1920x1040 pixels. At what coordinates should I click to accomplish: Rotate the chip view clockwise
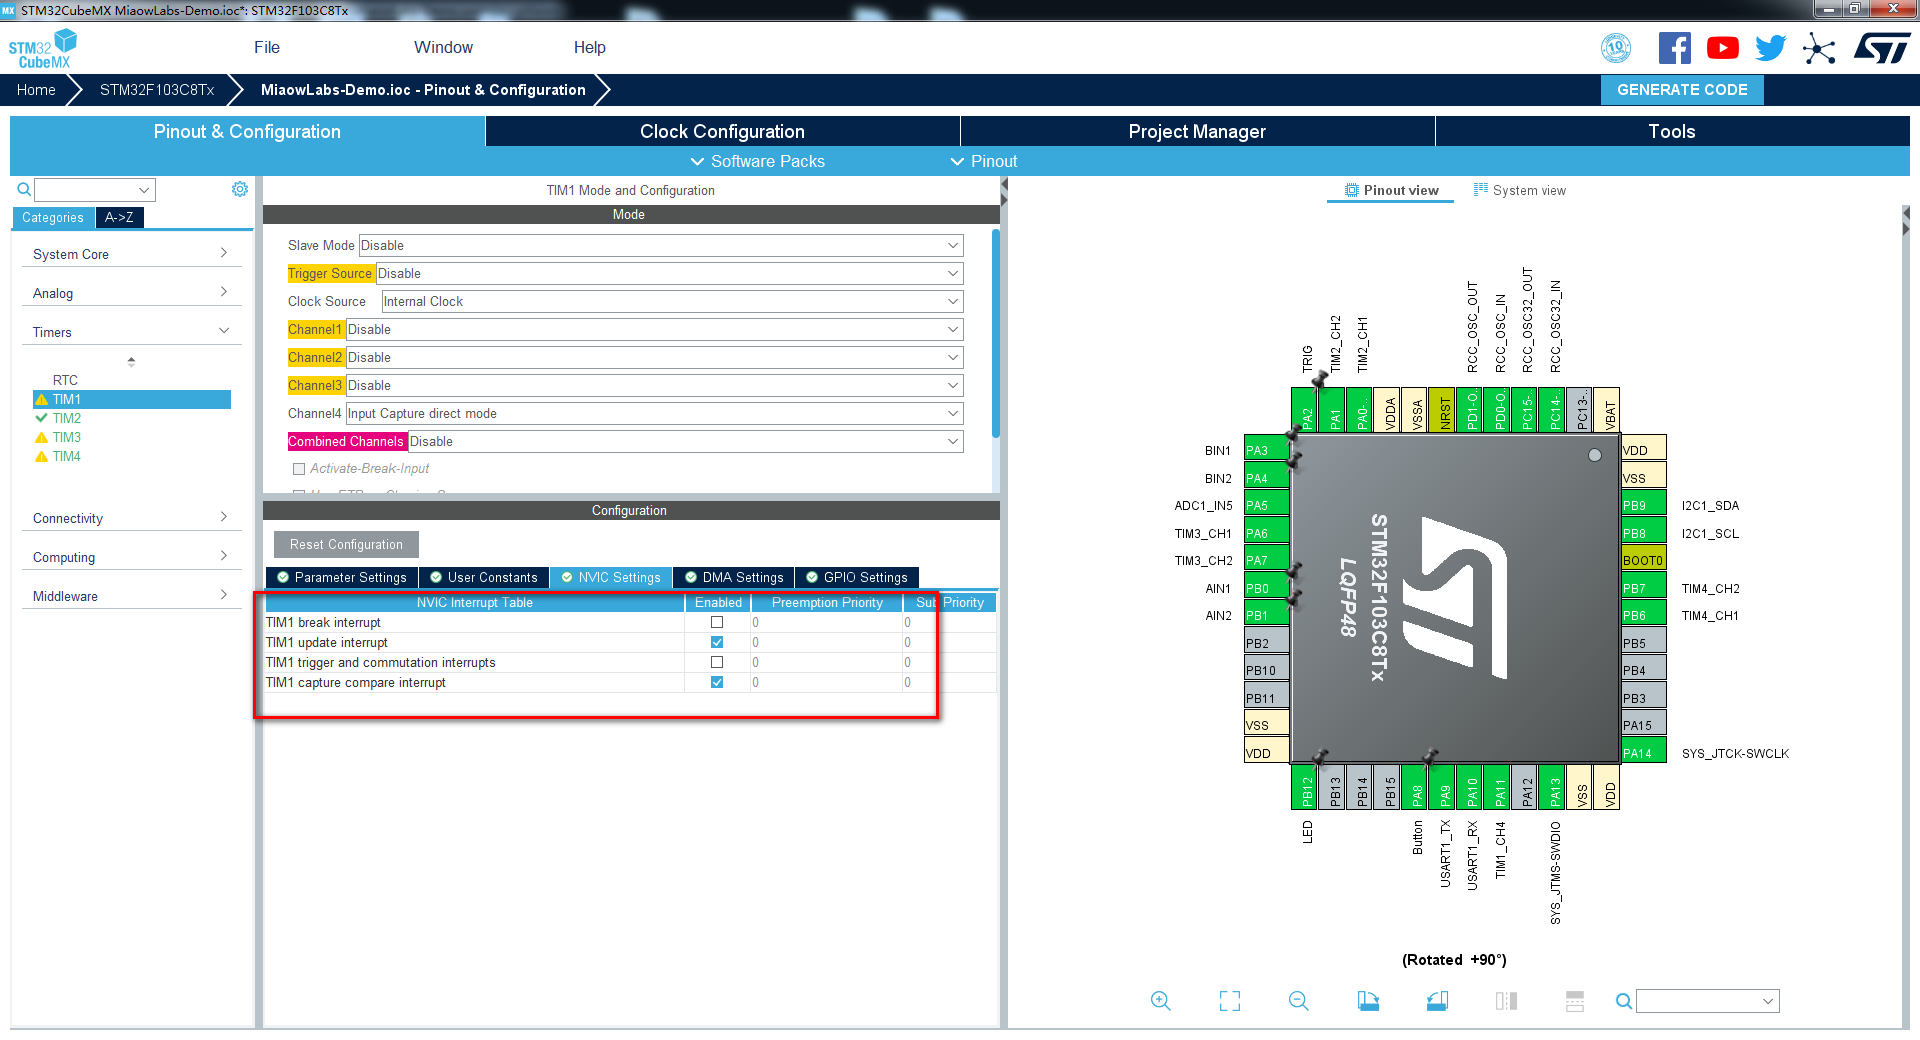(x=1368, y=1001)
